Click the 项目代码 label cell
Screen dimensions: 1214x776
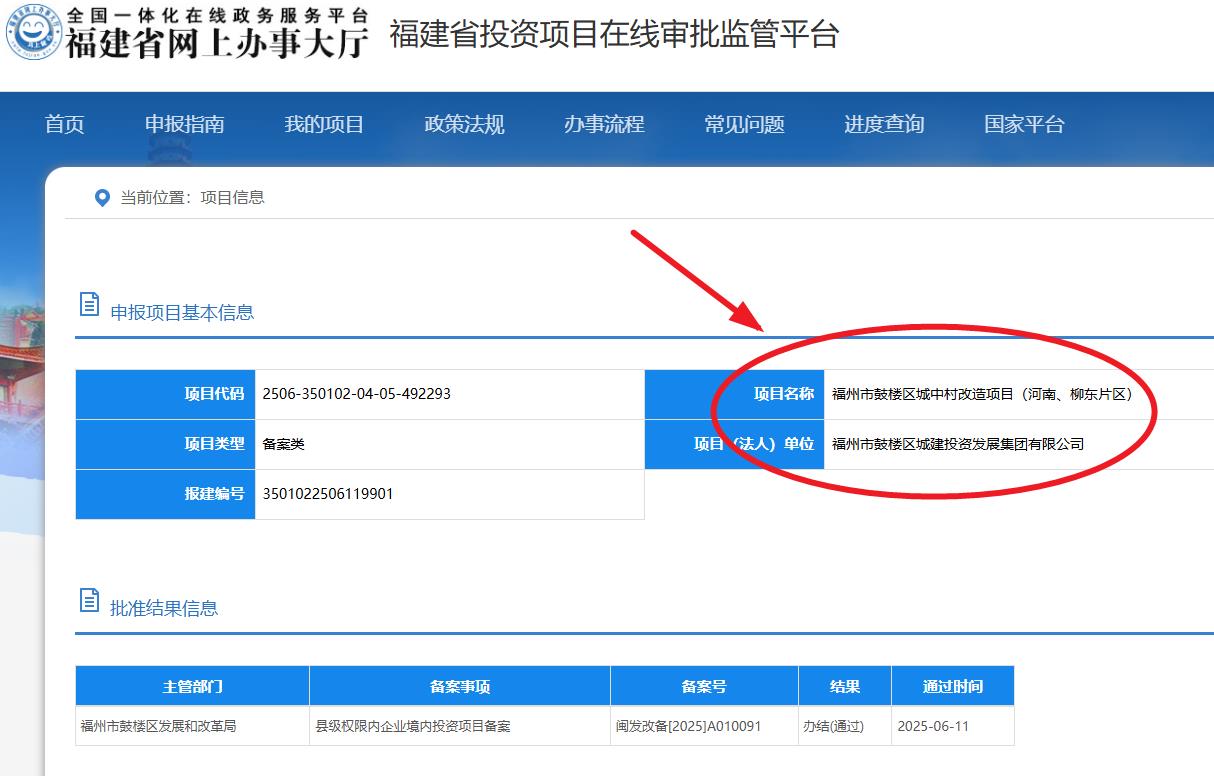coord(166,394)
